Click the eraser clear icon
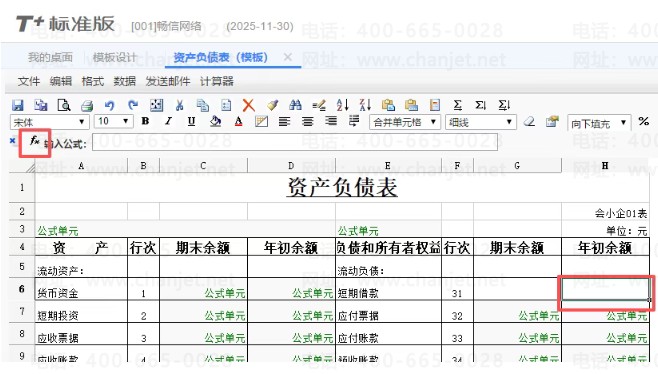The width and height of the screenshot is (658, 374). pos(530,122)
